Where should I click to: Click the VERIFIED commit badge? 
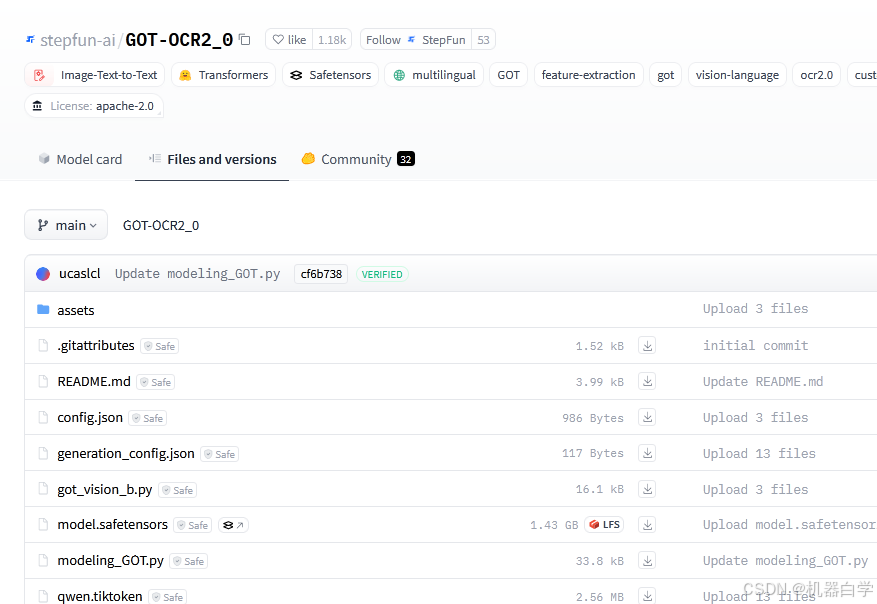click(x=382, y=274)
